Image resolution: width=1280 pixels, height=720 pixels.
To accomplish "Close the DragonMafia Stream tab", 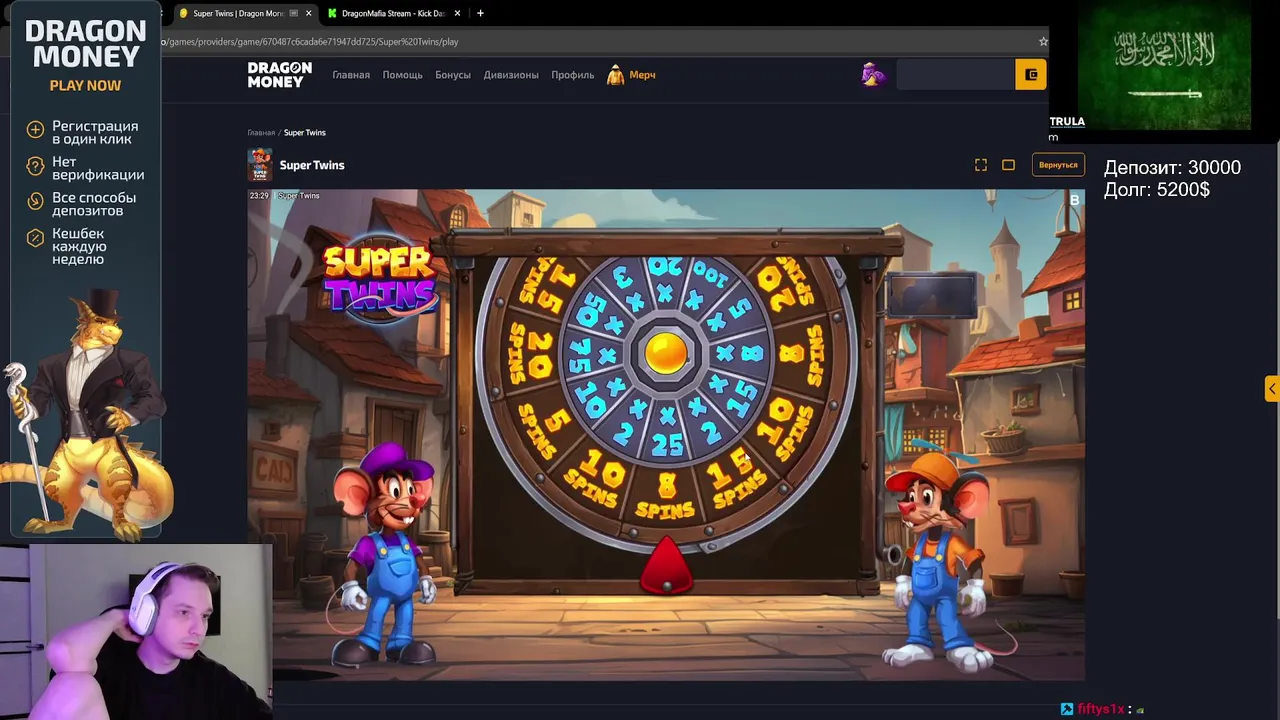I will 457,13.
